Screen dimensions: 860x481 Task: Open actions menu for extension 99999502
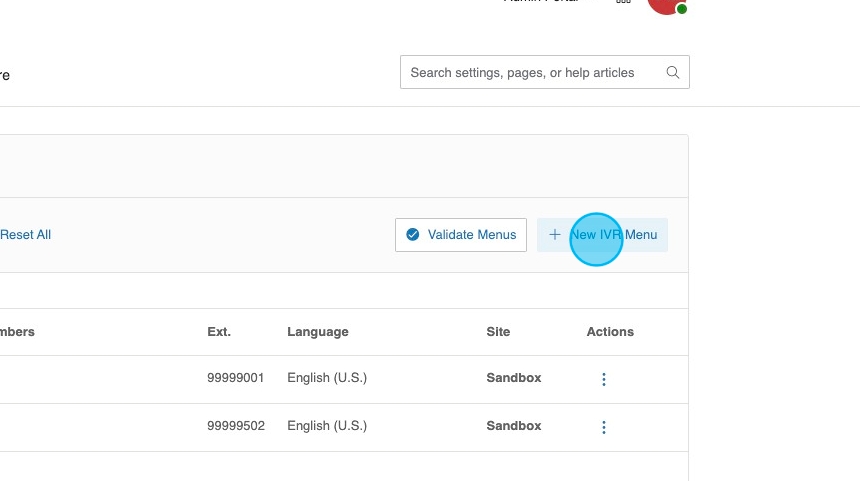click(604, 427)
